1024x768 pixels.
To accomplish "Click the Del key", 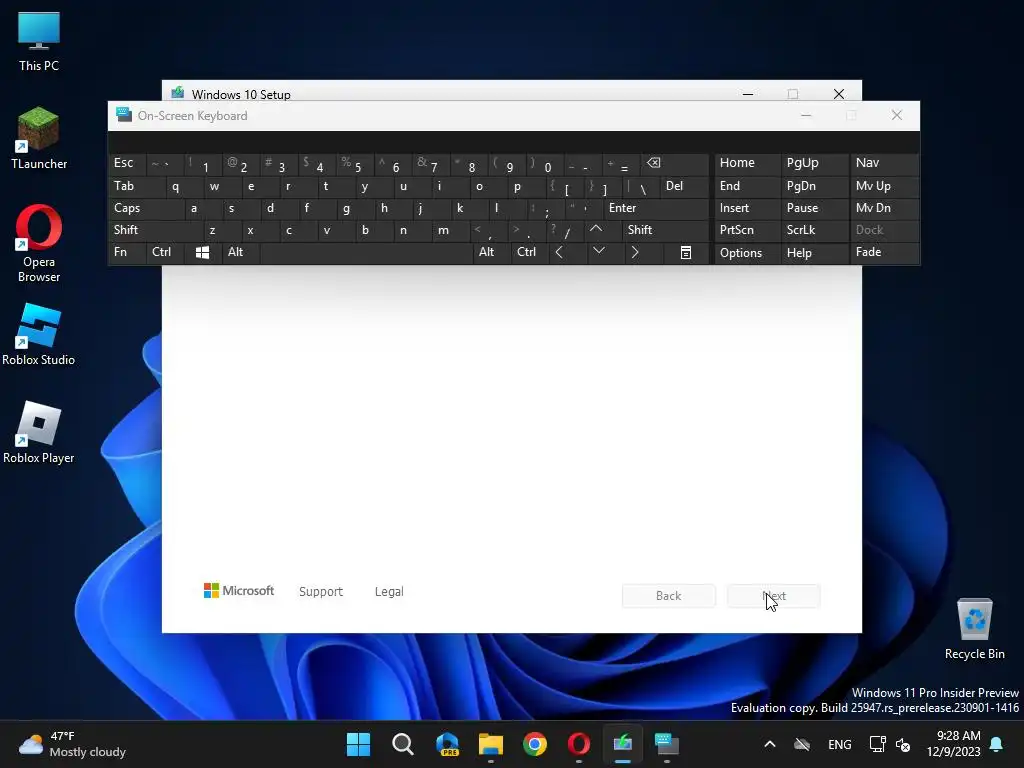I will coord(684,186).
